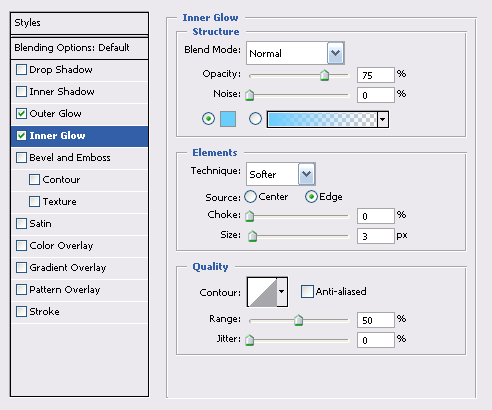Select the Bevel and Emboss style row
The height and width of the screenshot is (410, 492).
click(x=80, y=158)
